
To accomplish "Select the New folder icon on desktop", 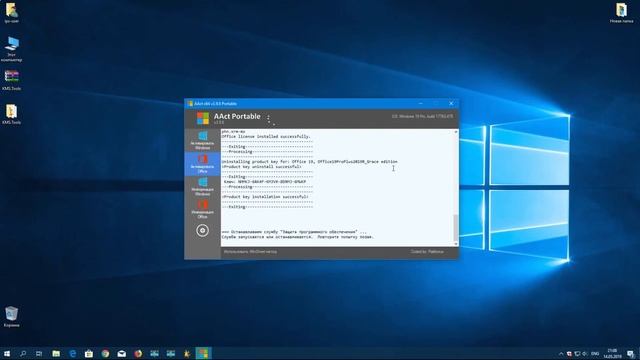I will coord(622,13).
